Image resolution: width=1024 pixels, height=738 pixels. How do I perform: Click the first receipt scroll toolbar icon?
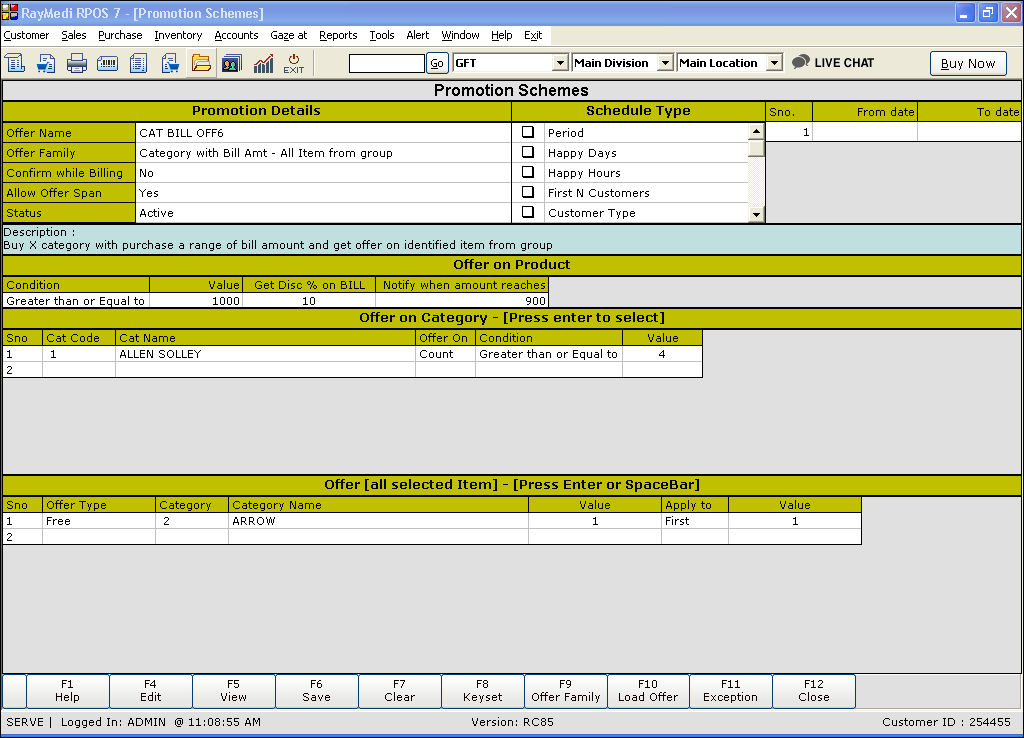tap(15, 63)
